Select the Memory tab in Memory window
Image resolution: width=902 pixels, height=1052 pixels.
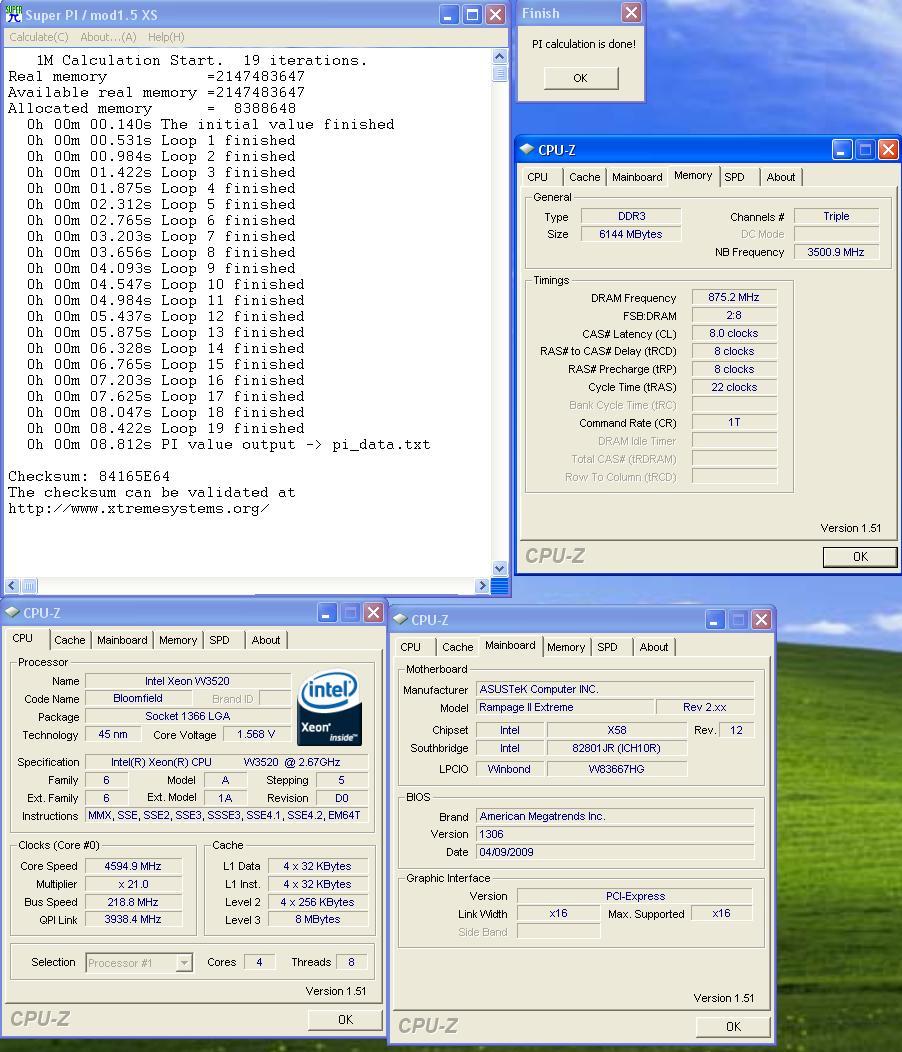(x=693, y=176)
